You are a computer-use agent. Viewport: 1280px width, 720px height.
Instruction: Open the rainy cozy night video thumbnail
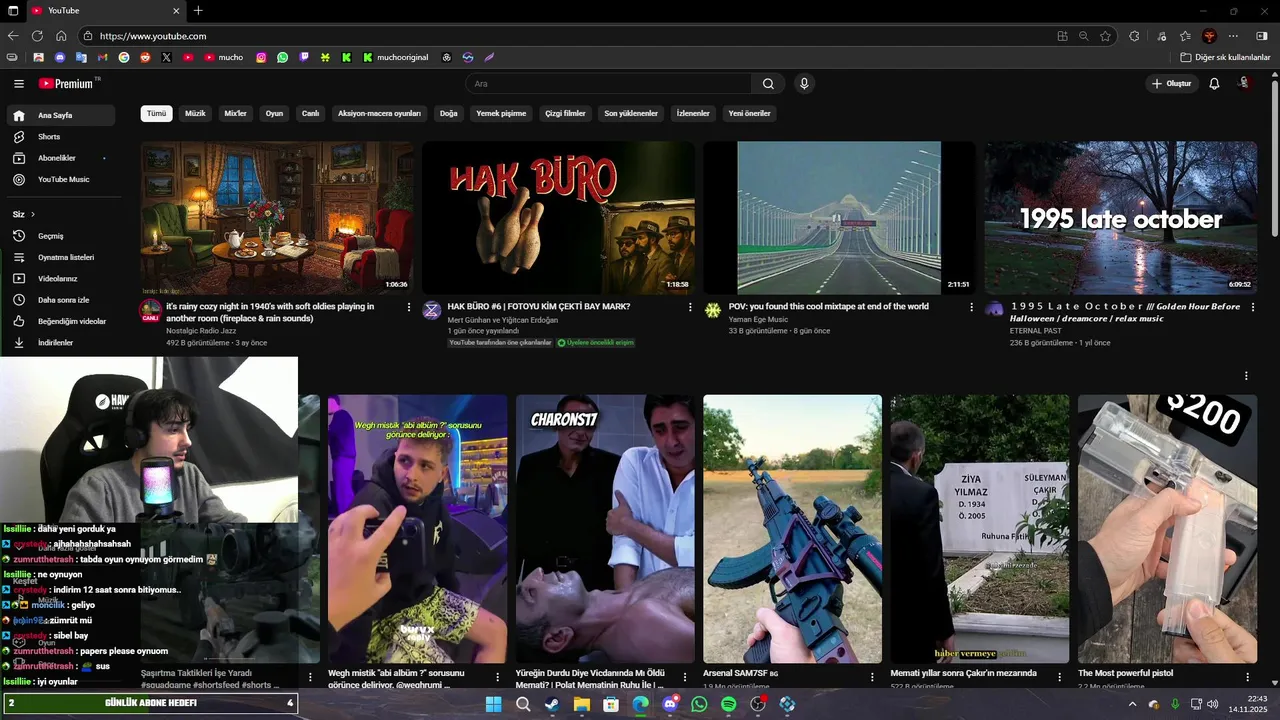tap(277, 217)
